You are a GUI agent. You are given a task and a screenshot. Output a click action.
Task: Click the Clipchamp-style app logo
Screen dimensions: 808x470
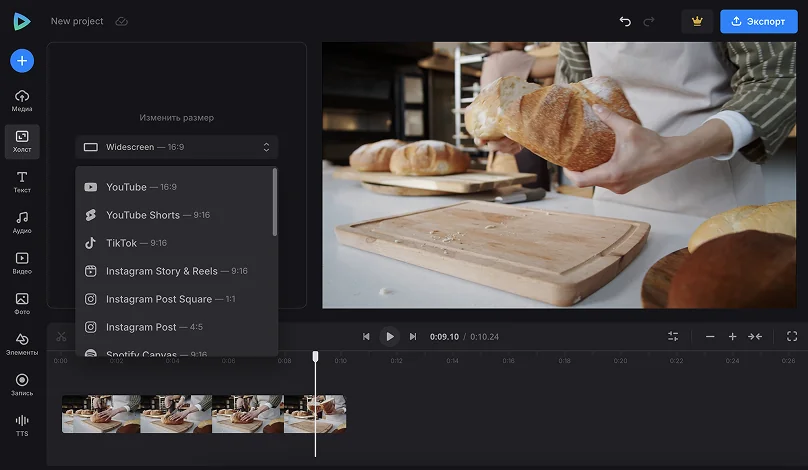(x=22, y=21)
